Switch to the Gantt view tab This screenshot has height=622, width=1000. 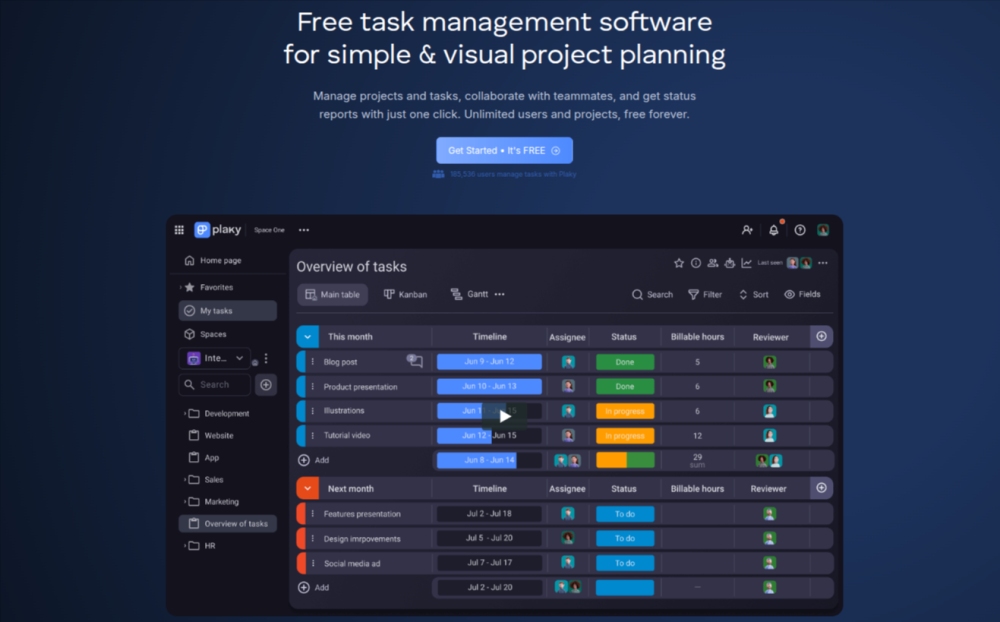click(469, 295)
